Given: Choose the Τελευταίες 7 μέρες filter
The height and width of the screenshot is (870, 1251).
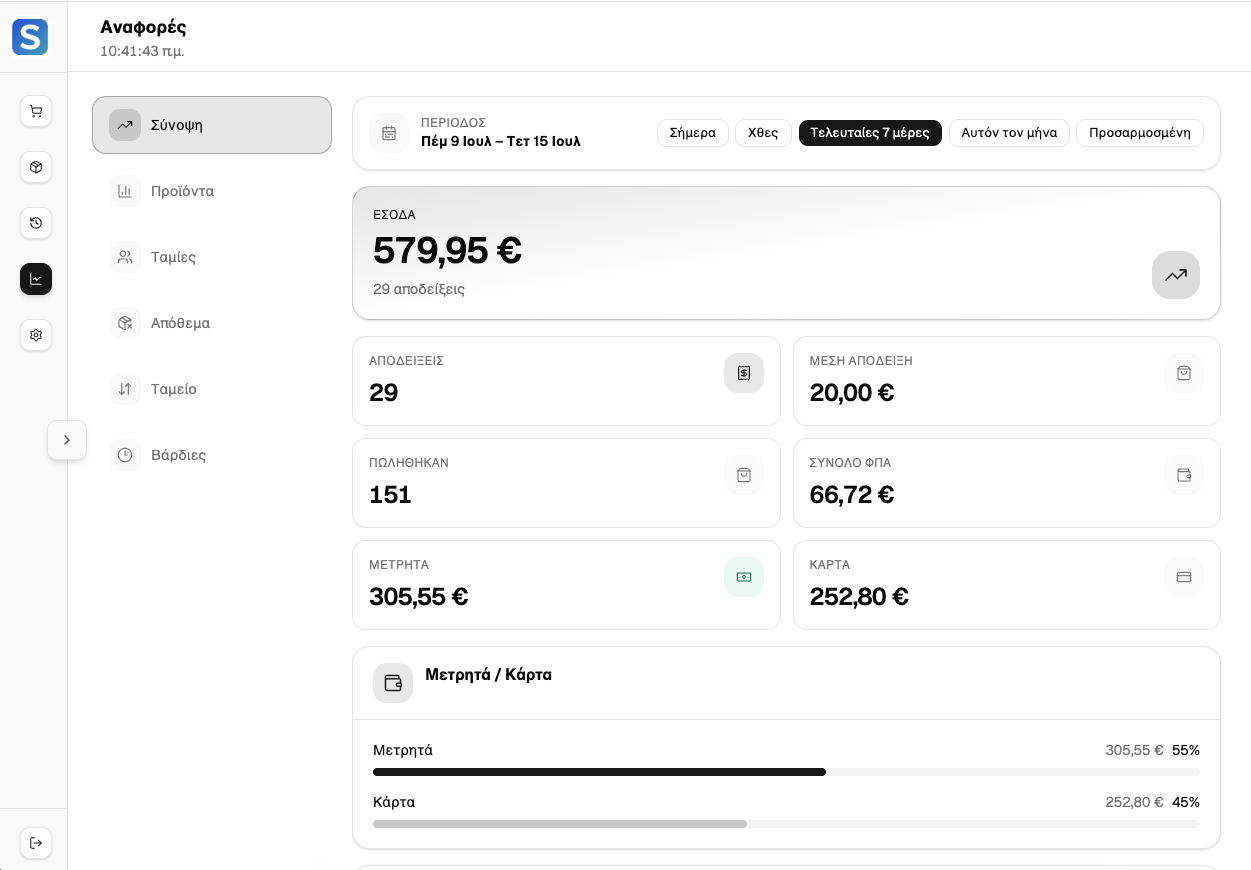Looking at the screenshot, I should (x=870, y=133).
